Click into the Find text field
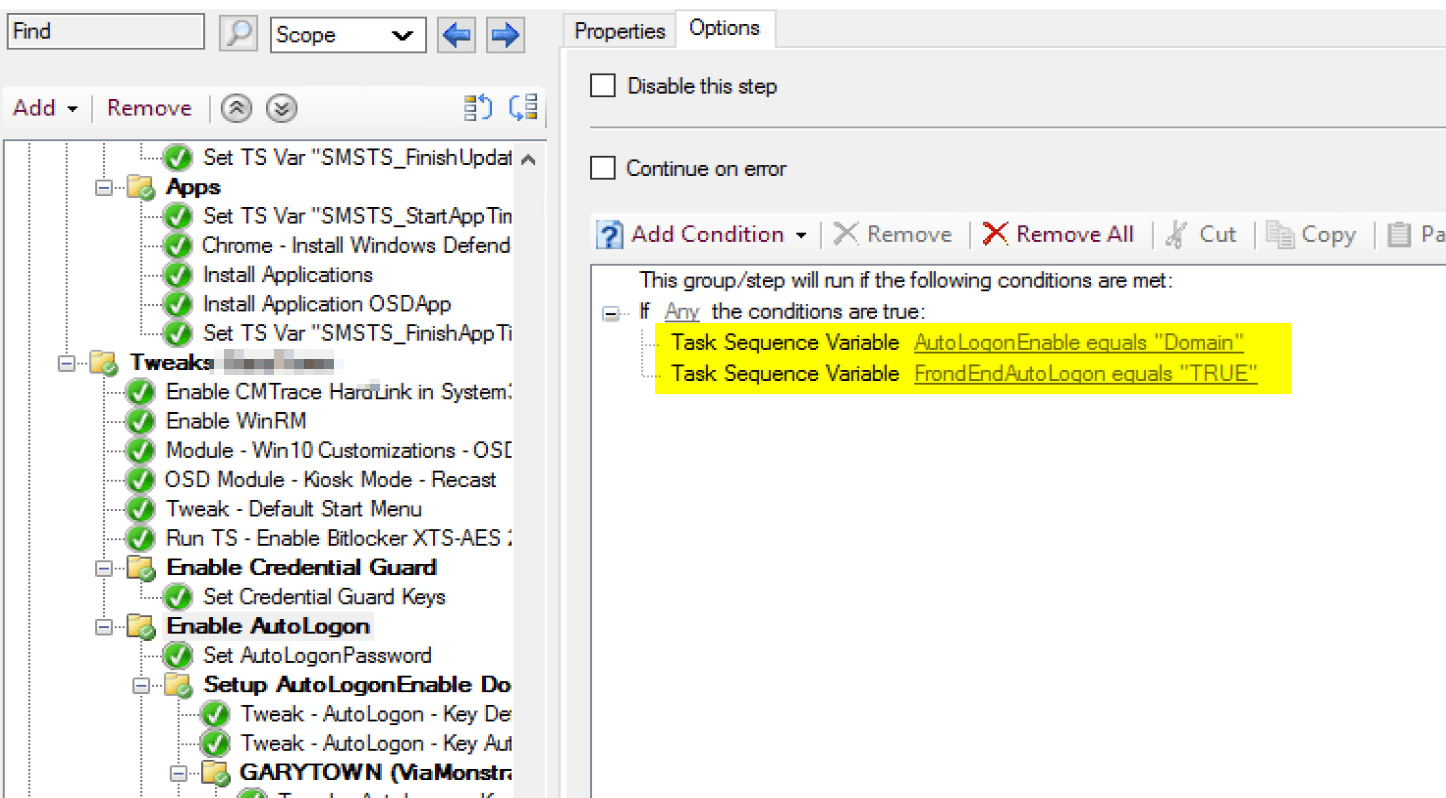1446x798 pixels. coord(105,32)
